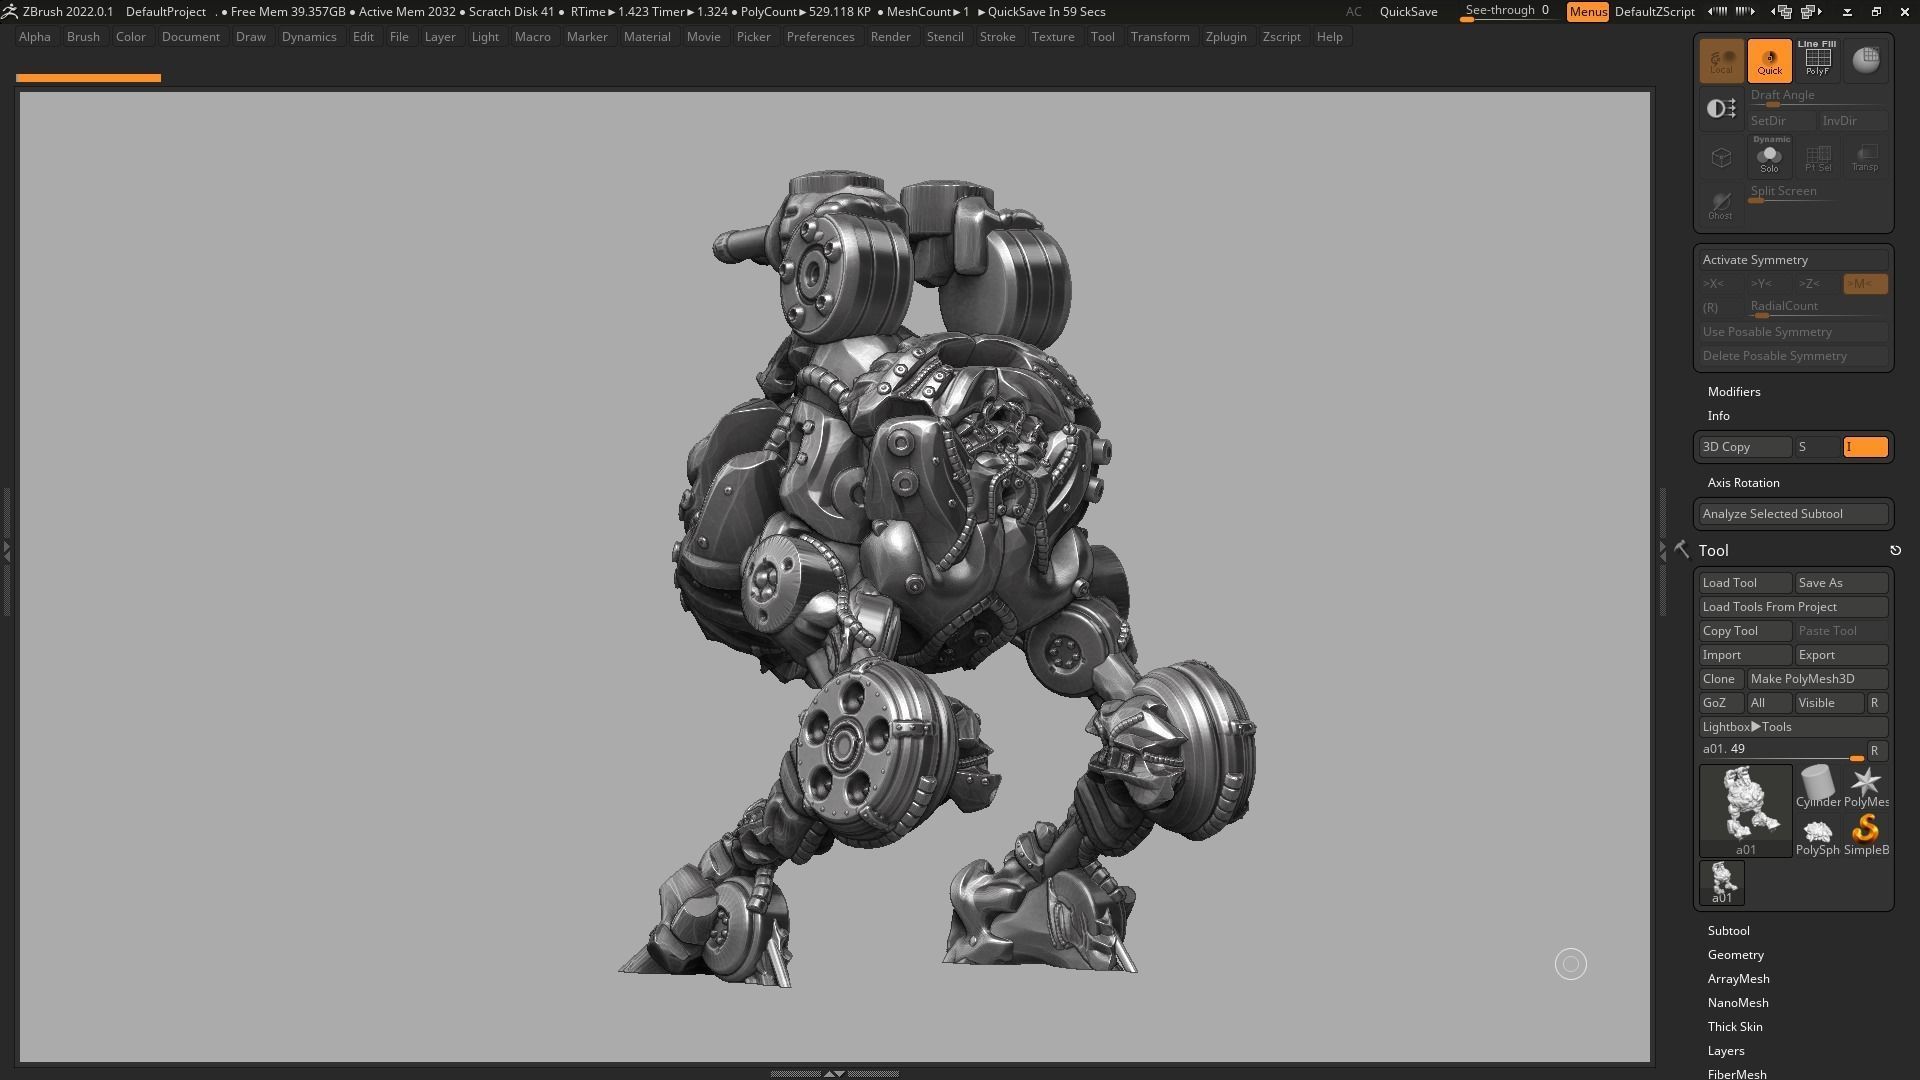The height and width of the screenshot is (1080, 1920).
Task: Open the Zplugin menu
Action: pos(1226,36)
